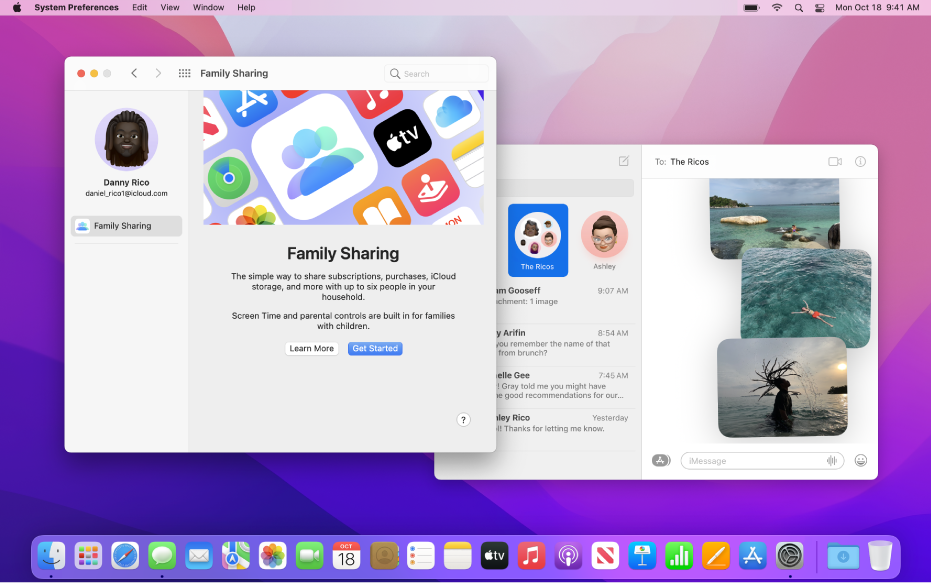Open the emoji picker in Messages
The image size is (932, 584).
coord(861,460)
